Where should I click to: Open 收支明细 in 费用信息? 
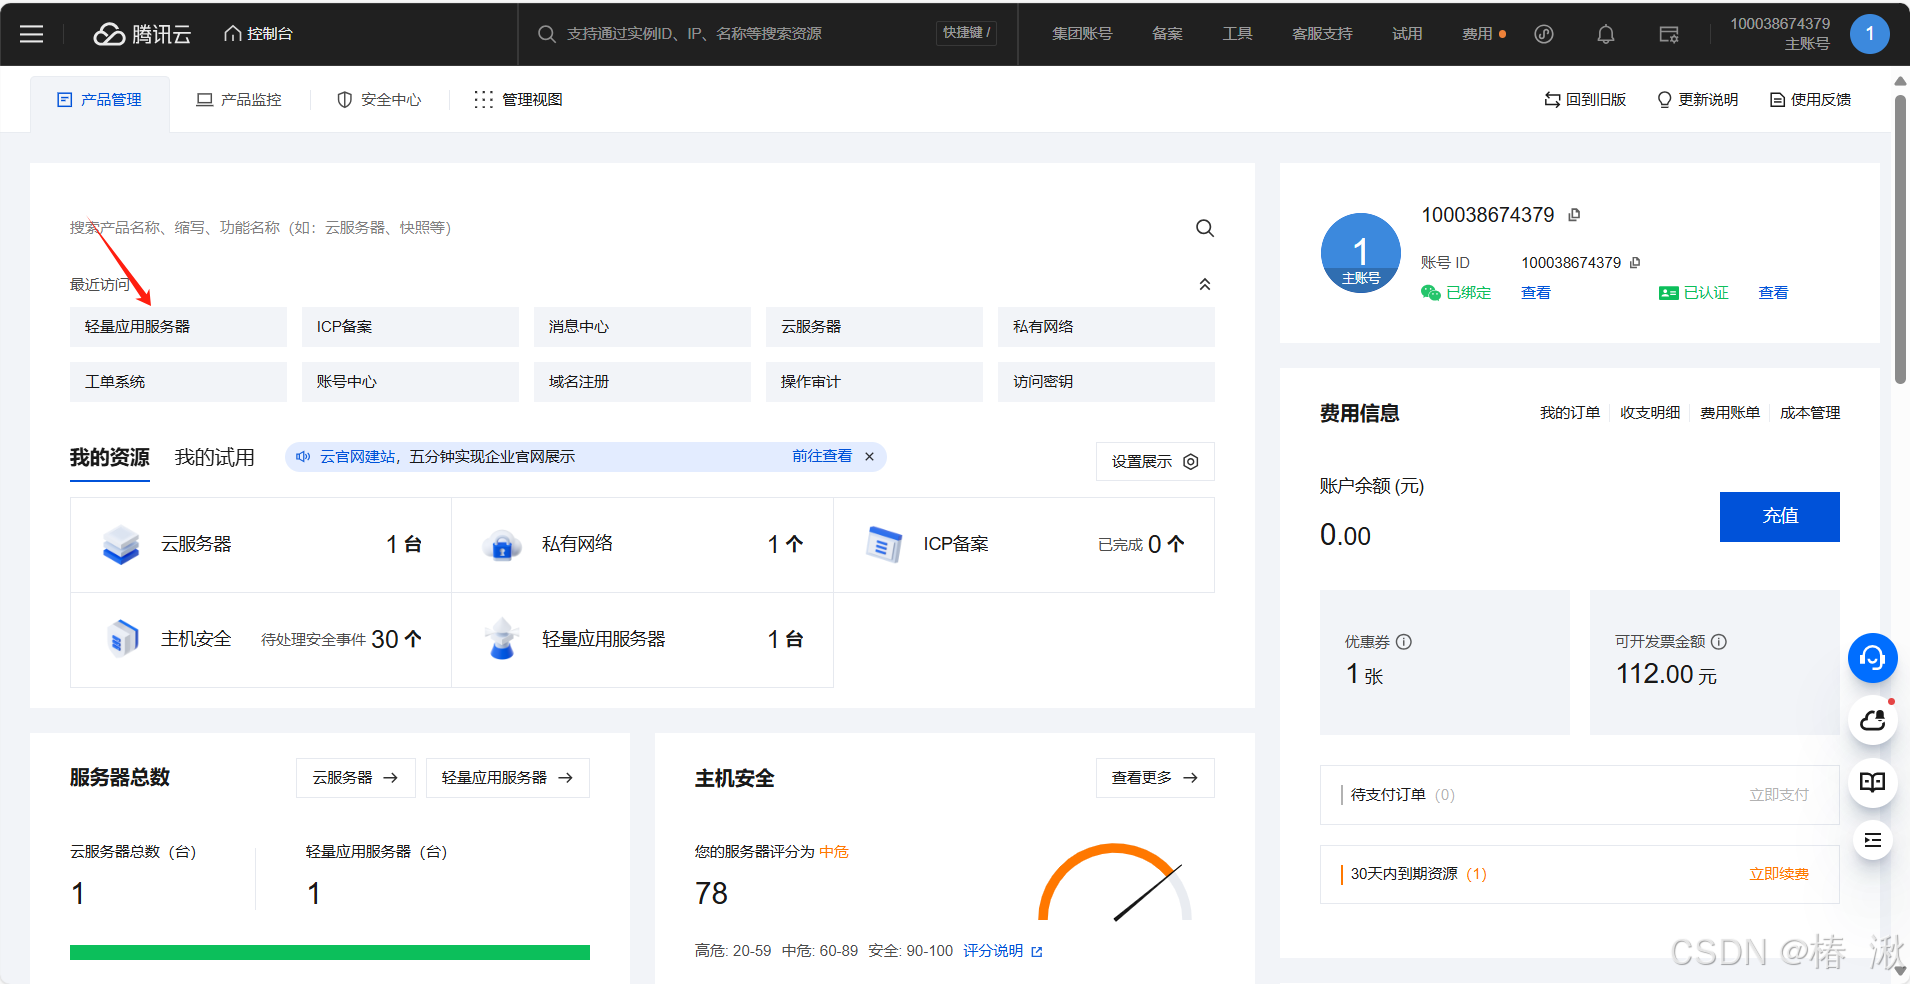[1650, 413]
